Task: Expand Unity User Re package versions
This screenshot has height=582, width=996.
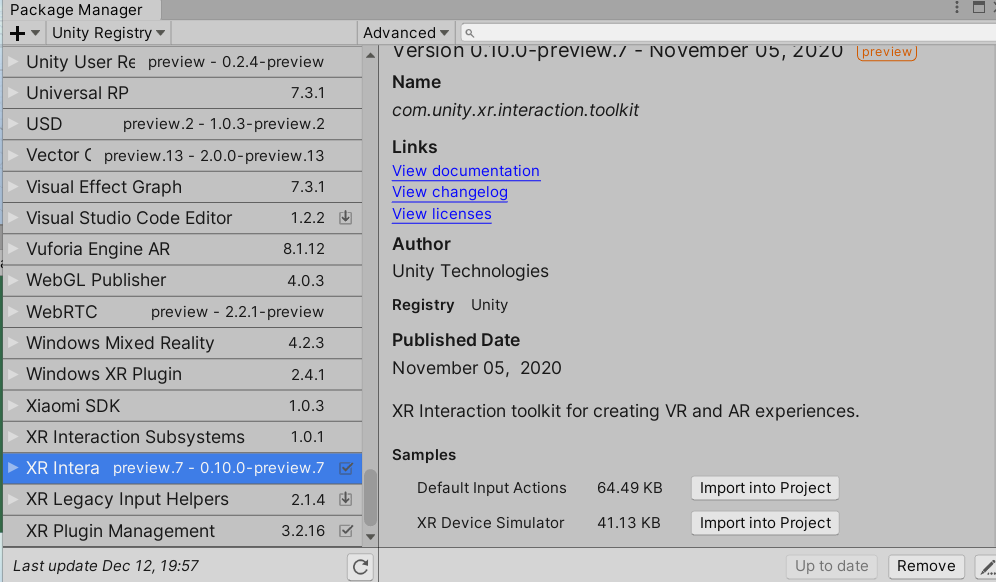Action: click(13, 62)
